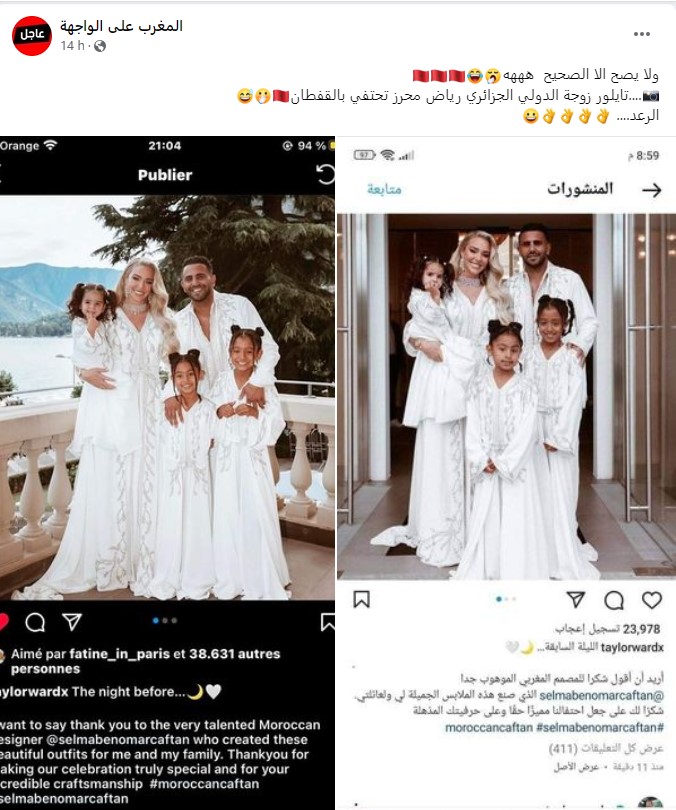
Task: Tap the bookmark save icon in right screenshot
Action: pyautogui.click(x=361, y=599)
